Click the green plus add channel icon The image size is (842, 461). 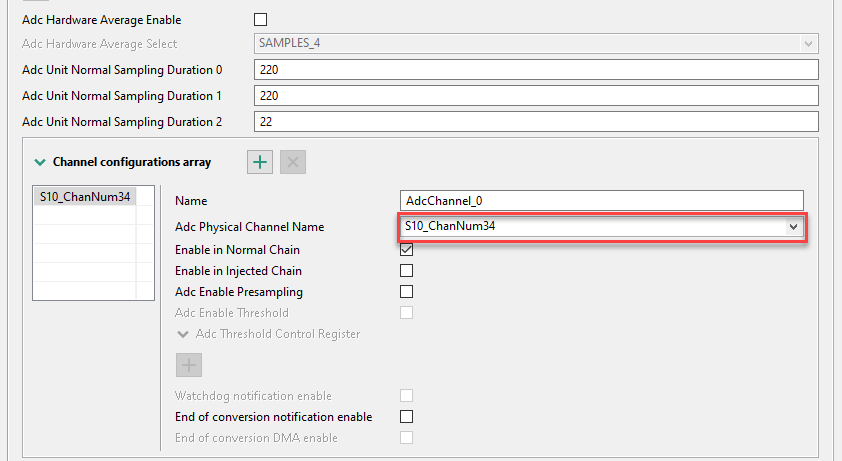coord(260,162)
